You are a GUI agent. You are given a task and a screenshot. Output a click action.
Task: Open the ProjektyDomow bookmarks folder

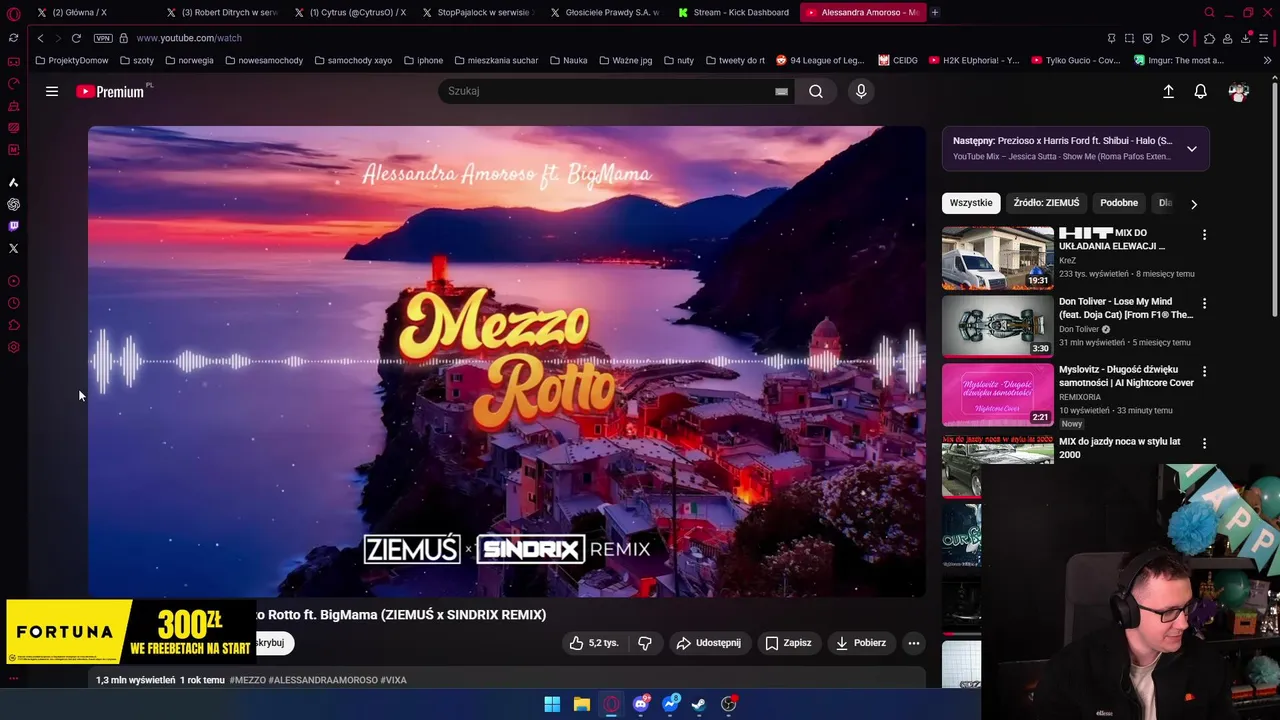(71, 60)
